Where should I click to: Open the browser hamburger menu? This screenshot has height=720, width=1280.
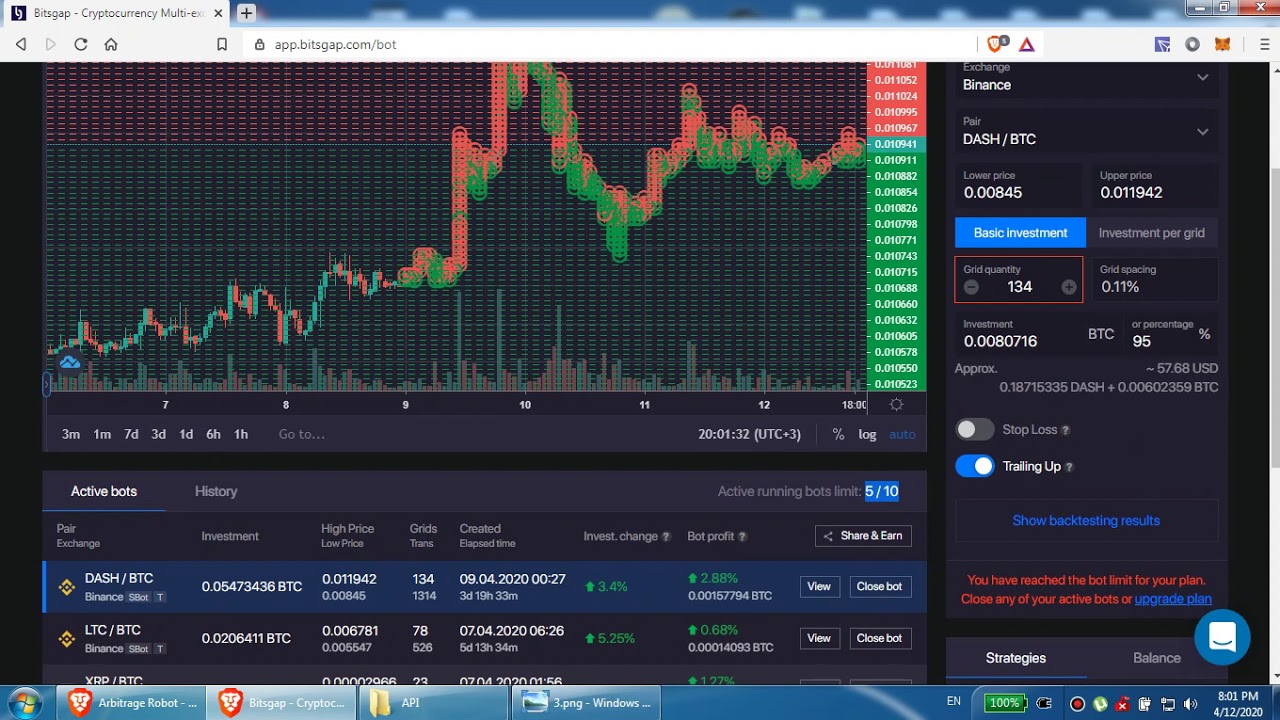(1264, 44)
